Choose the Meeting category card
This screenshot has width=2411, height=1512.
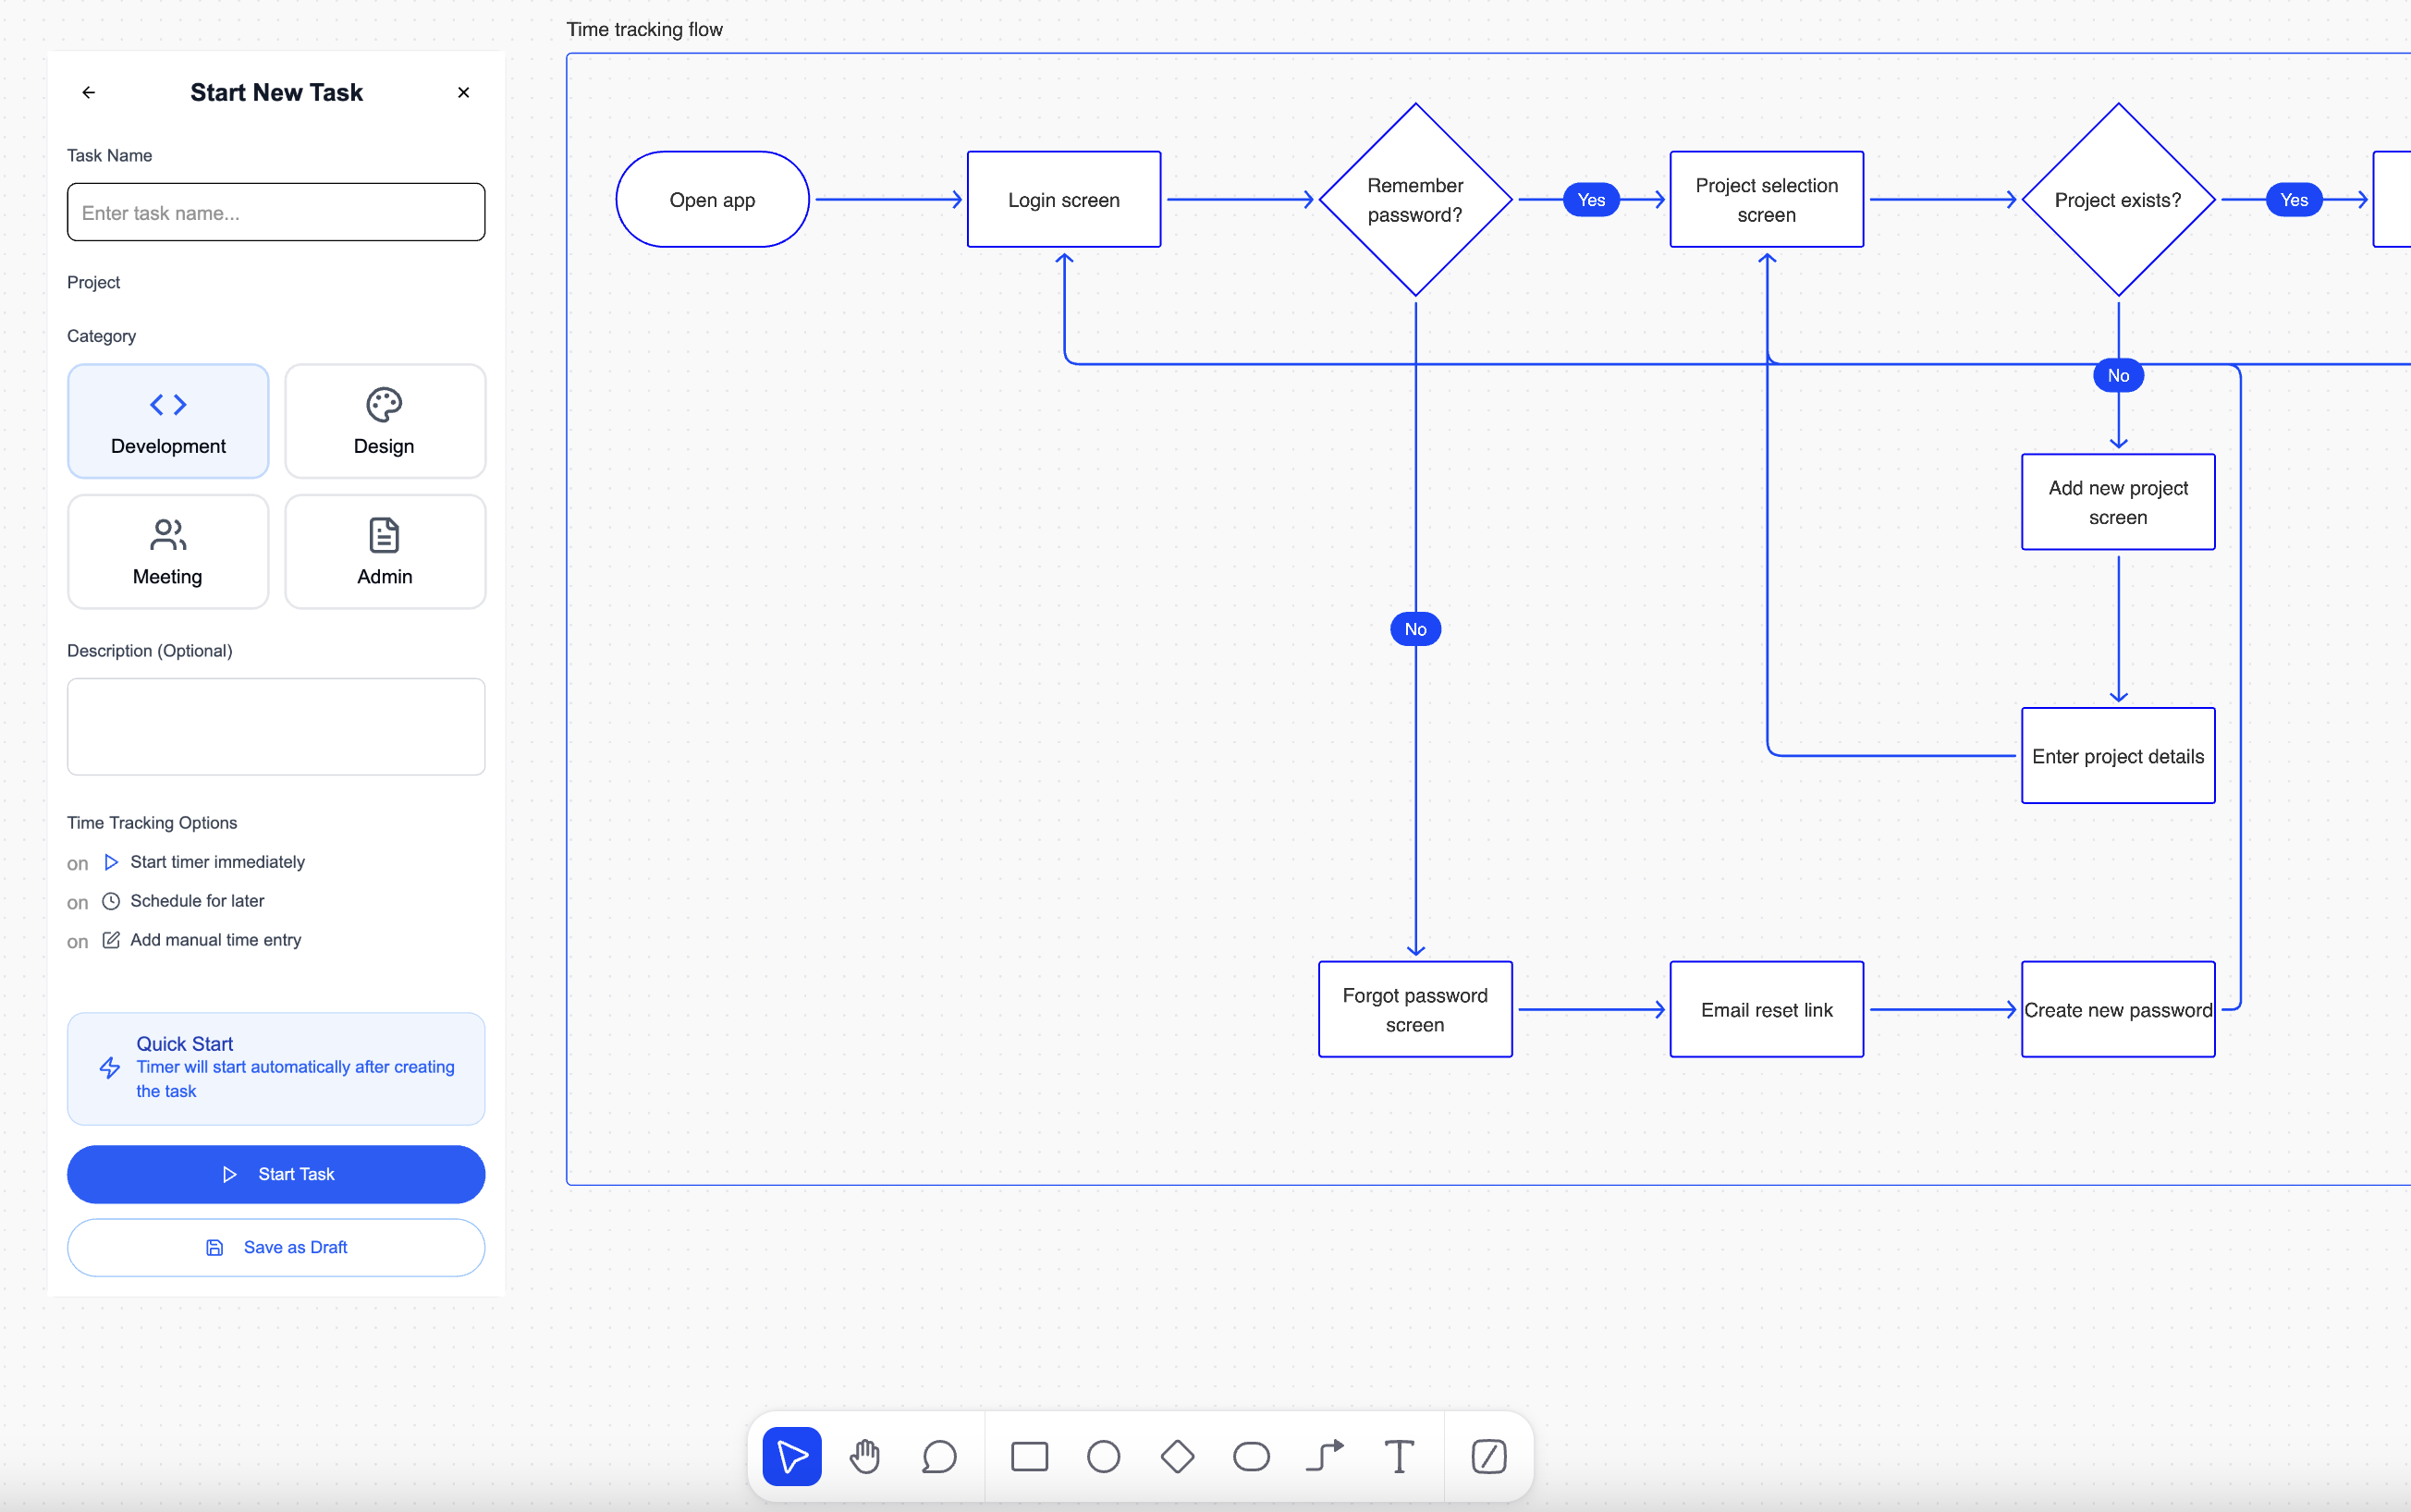point(168,552)
